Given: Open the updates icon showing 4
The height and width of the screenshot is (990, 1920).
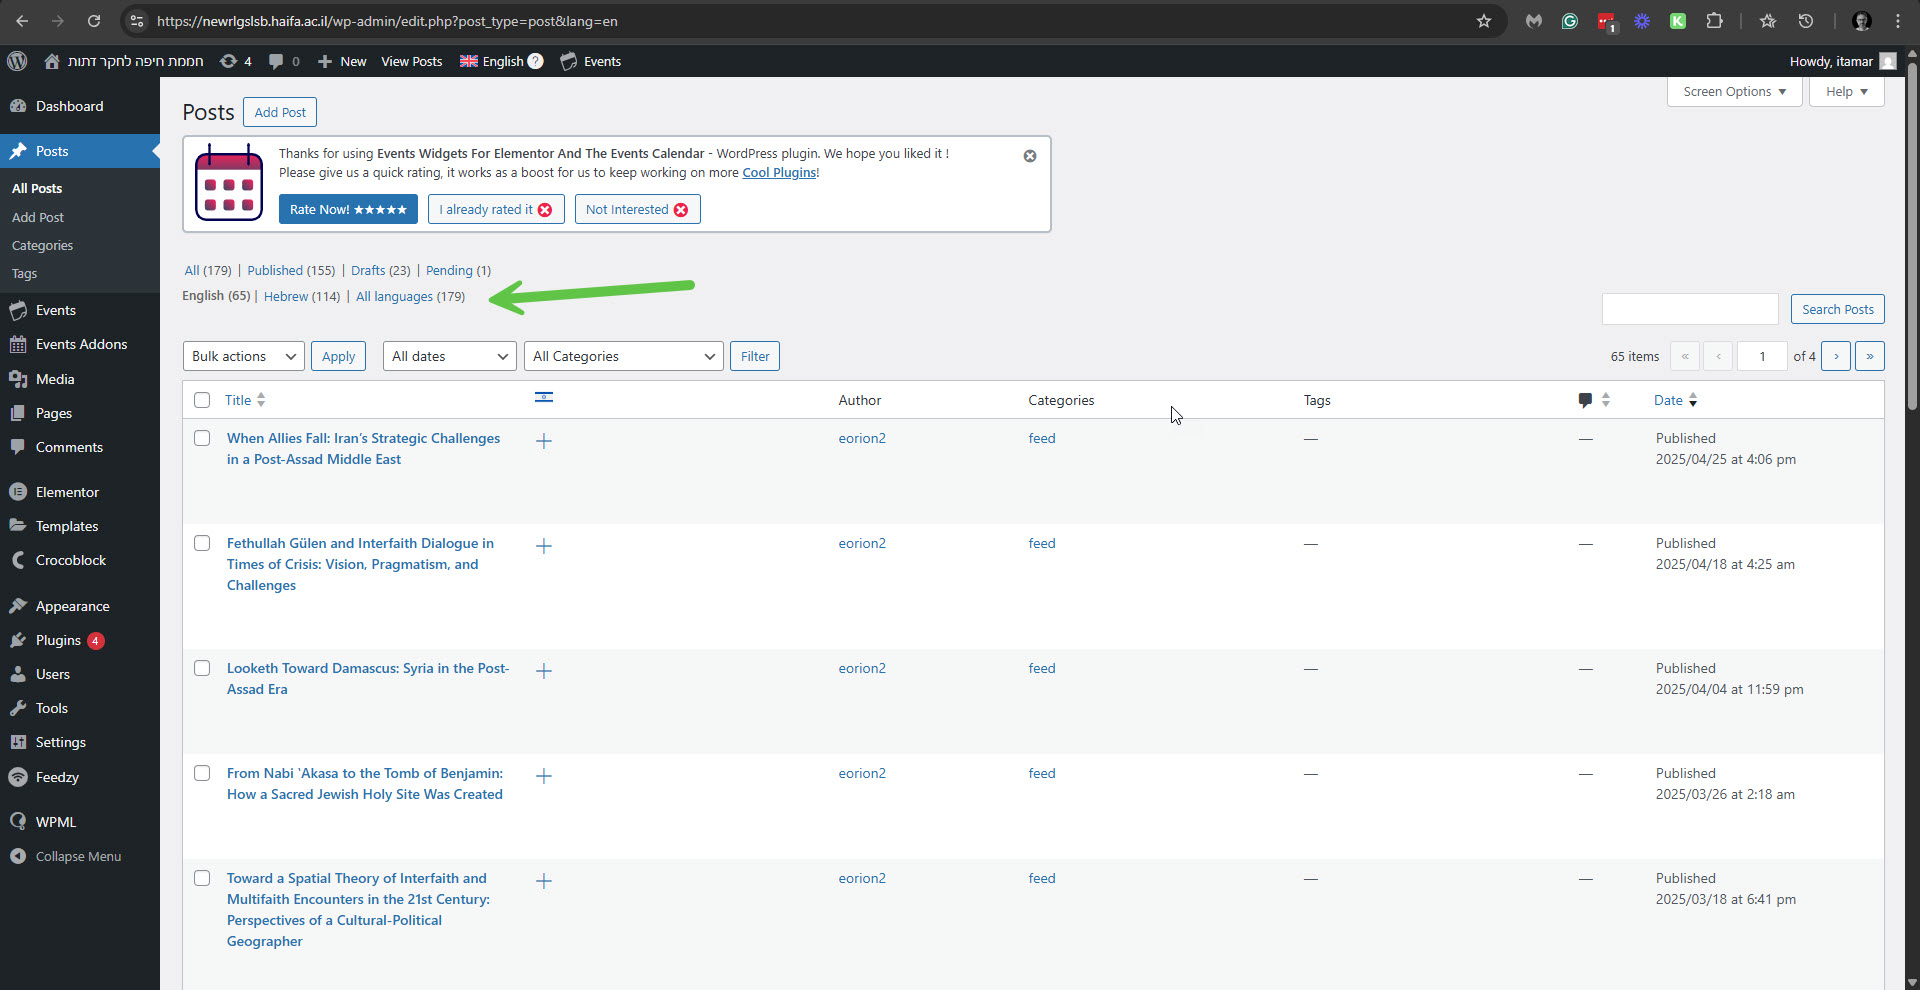Looking at the screenshot, I should 236,61.
